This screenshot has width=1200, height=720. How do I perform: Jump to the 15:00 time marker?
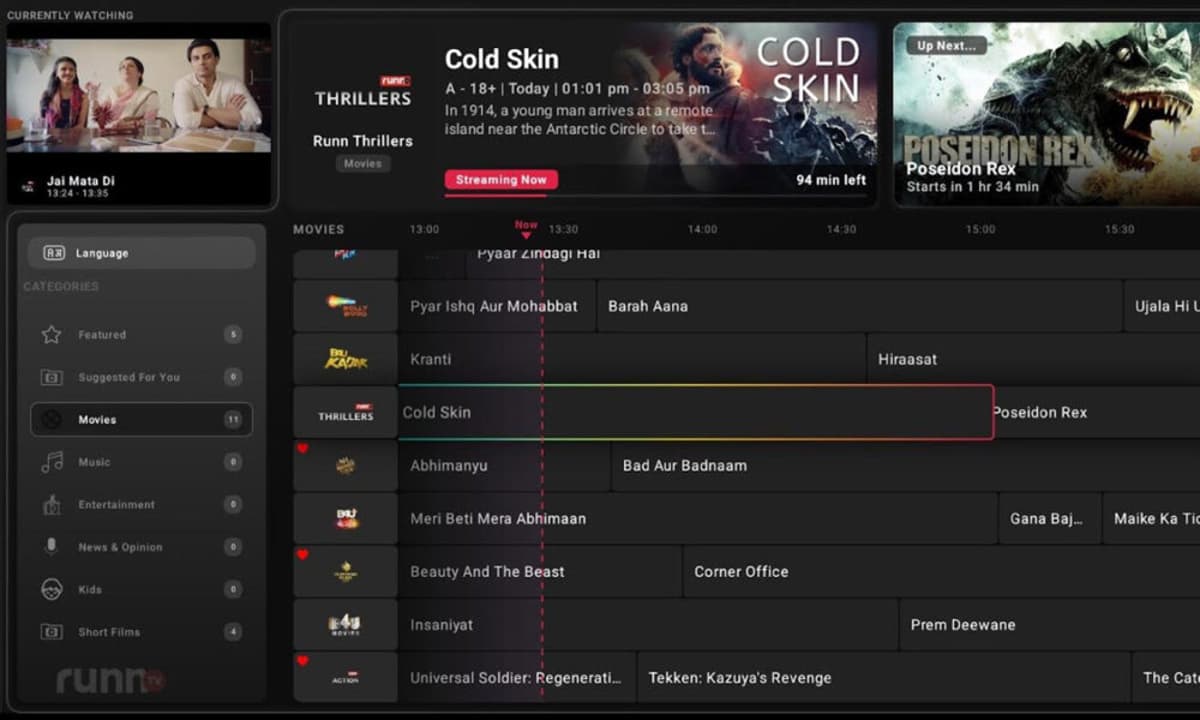coord(980,229)
